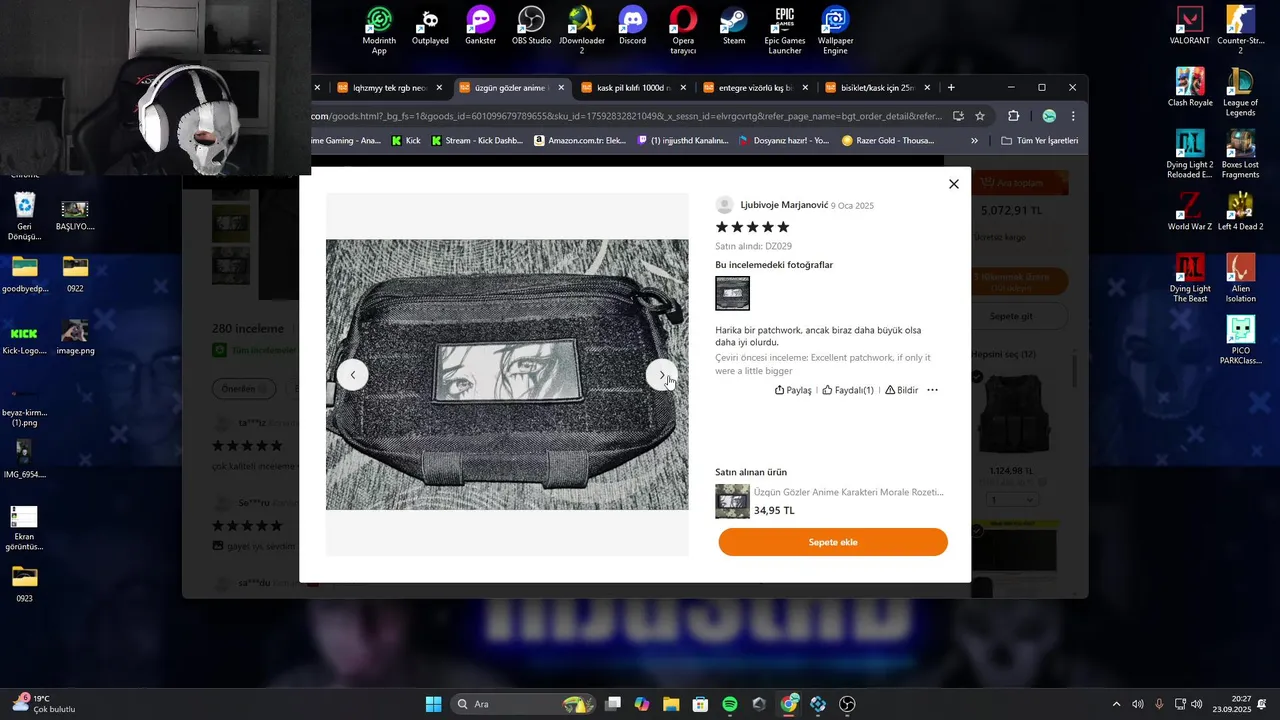Screen dimensions: 1280x720
Task: Expand hidden bookmarks chevron
Action: 975,141
